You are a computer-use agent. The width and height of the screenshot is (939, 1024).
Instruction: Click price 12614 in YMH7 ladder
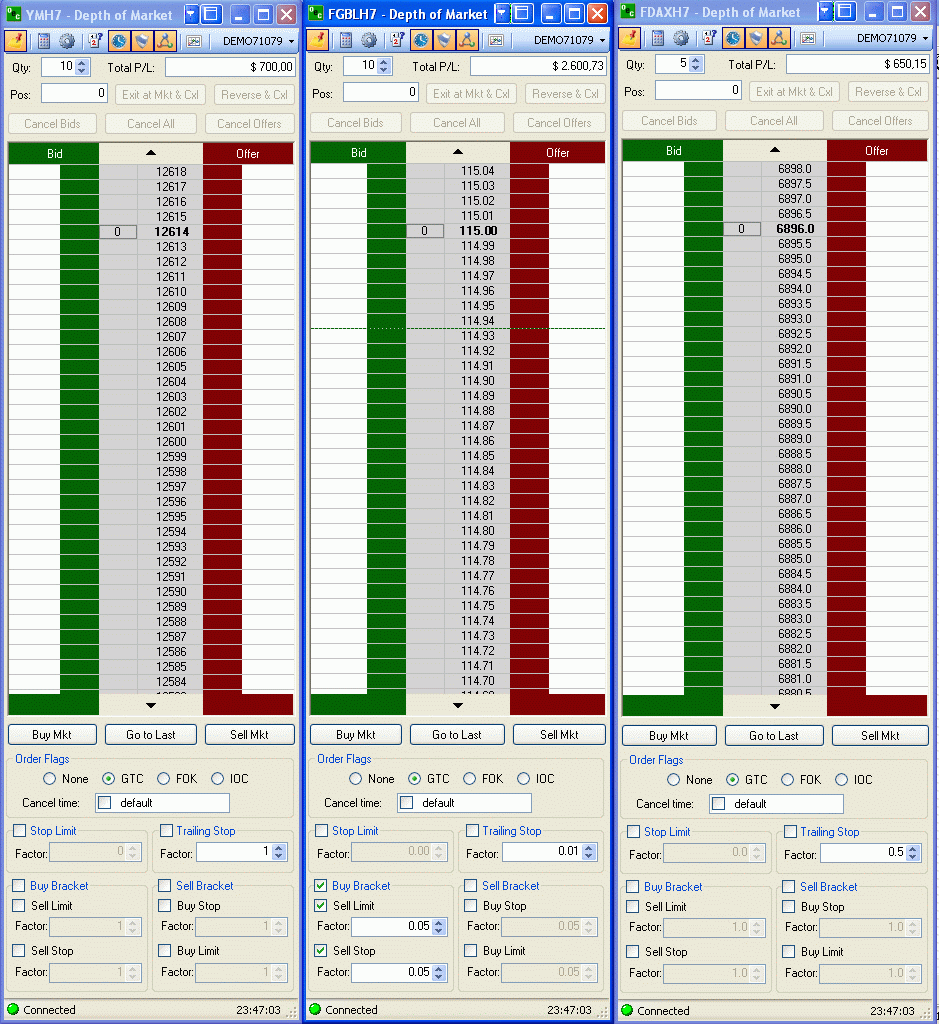coord(172,232)
